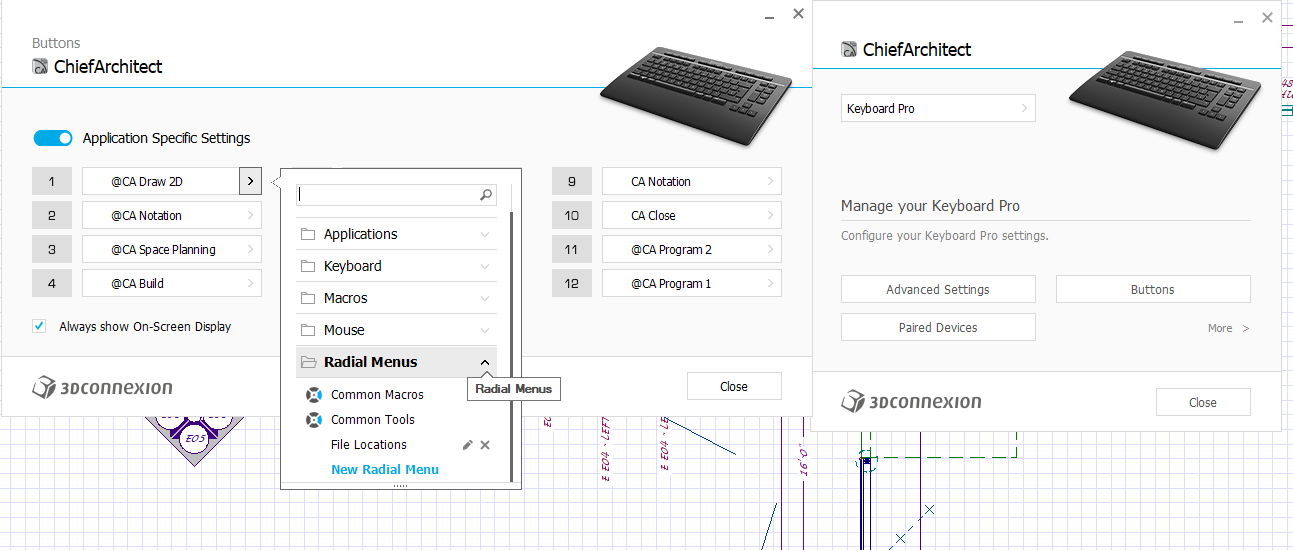1293x550 pixels.
Task: Open the Keyboard folder icon
Action: 308,266
